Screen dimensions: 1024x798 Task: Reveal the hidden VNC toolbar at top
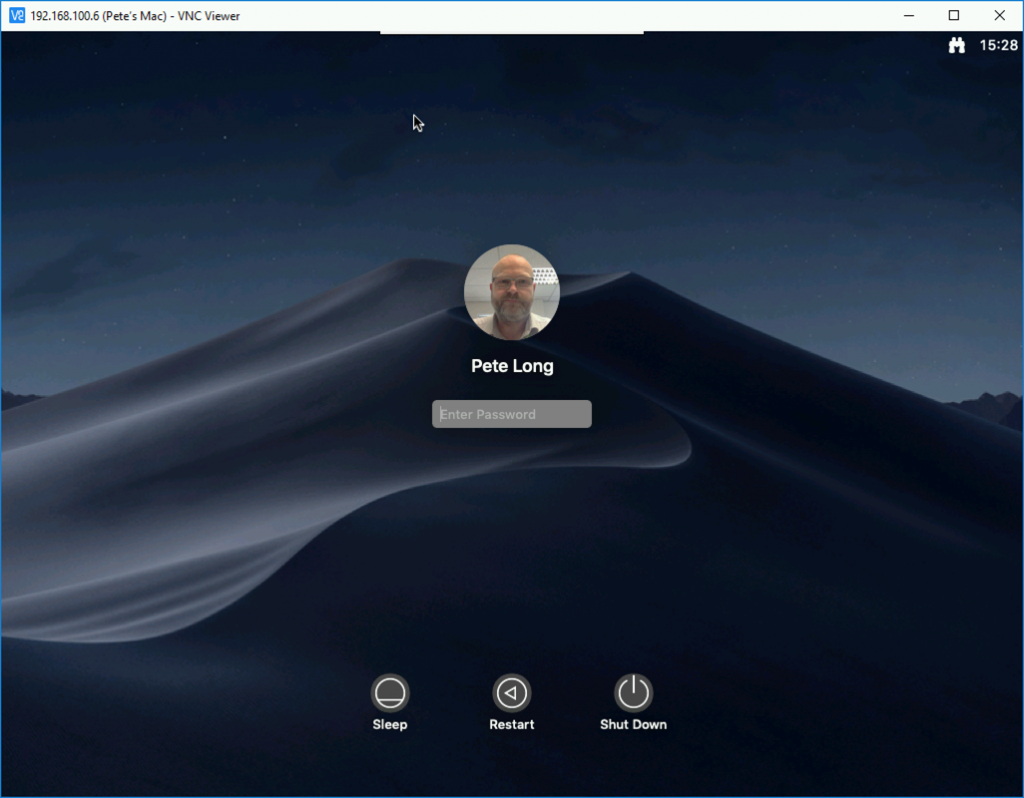click(x=512, y=33)
